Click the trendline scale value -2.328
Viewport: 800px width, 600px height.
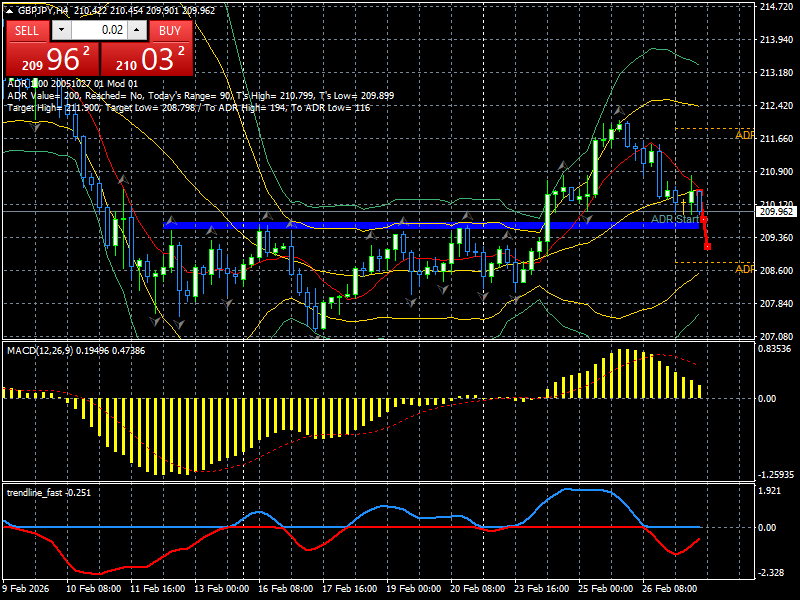click(x=771, y=573)
